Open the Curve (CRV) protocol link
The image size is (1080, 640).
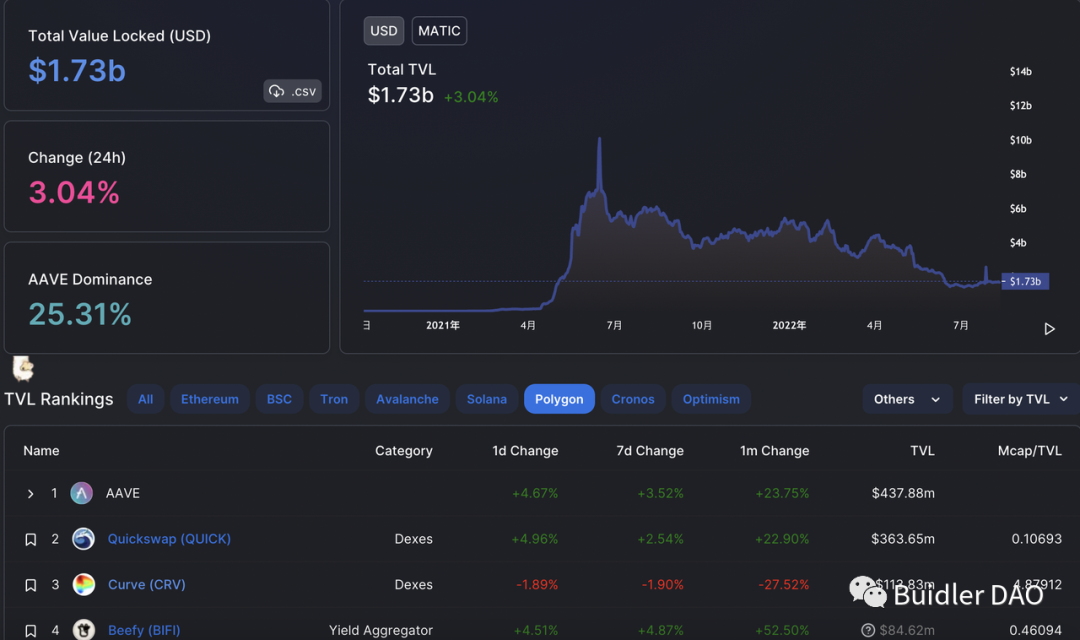pyautogui.click(x=147, y=584)
